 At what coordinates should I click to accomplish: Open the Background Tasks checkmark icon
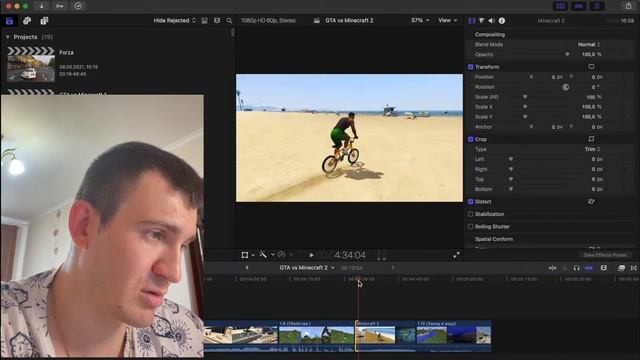(x=78, y=6)
